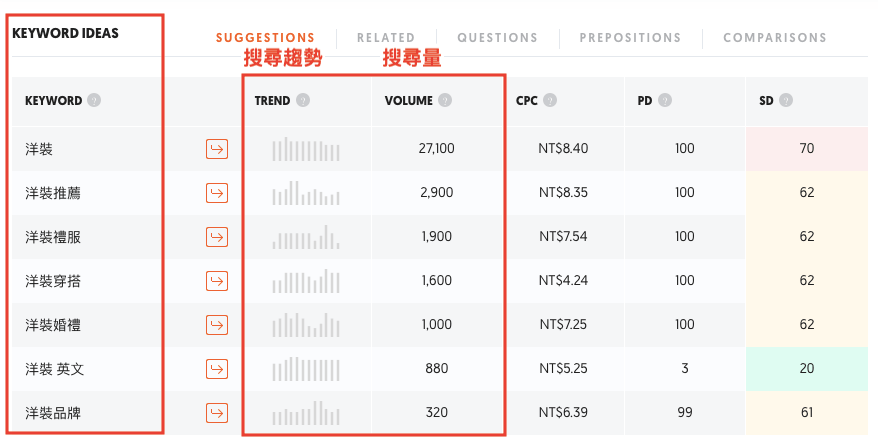Click arrow icon for 洋裝 英文 row

[217, 369]
